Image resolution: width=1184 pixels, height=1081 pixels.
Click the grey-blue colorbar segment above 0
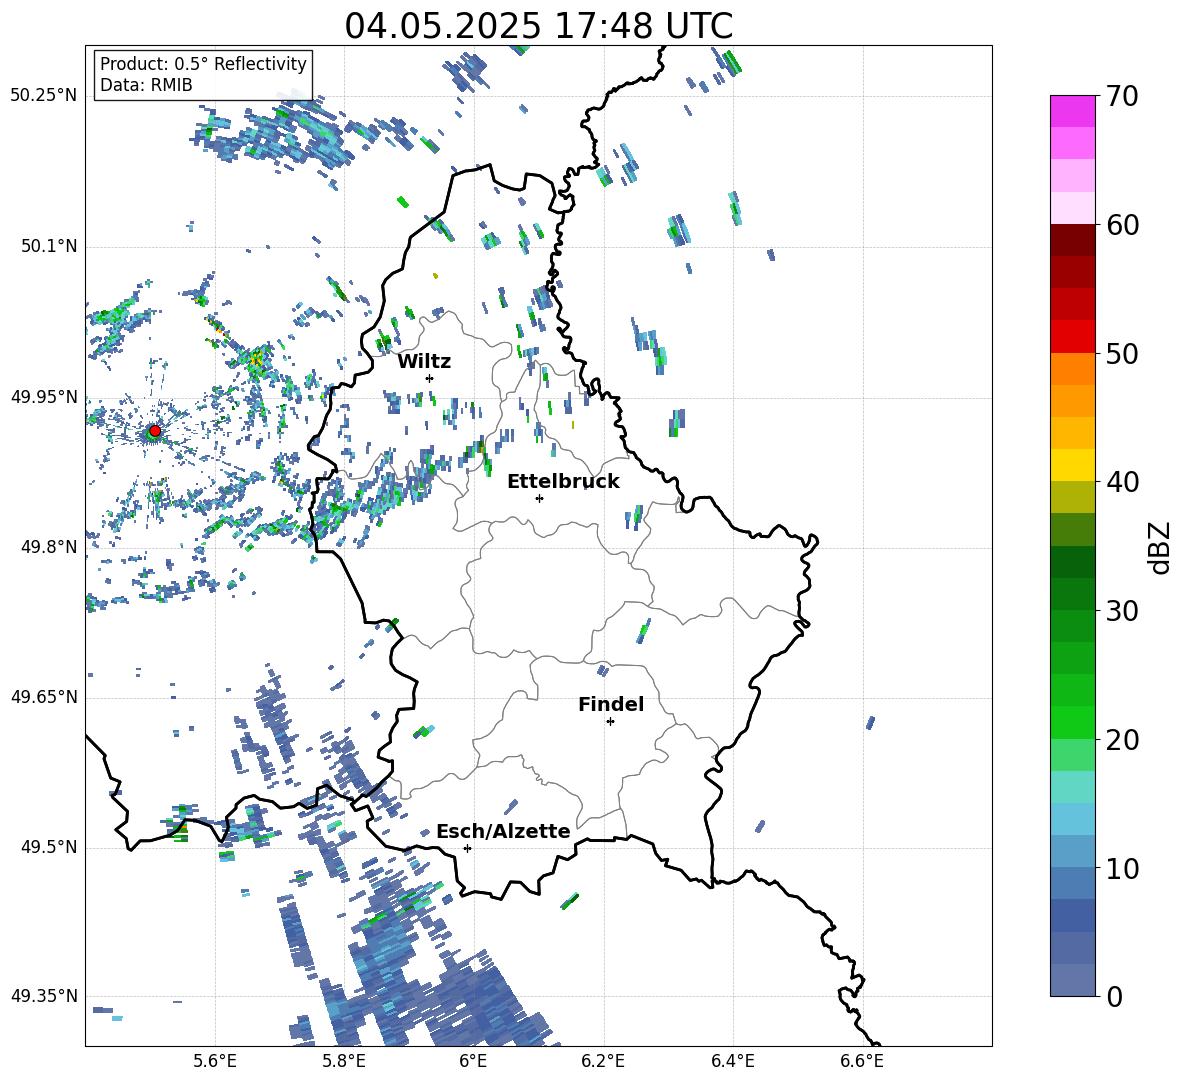click(1073, 980)
